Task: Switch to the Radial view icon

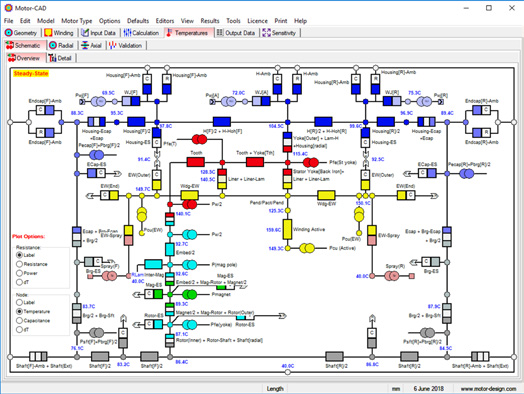Action: tap(53, 45)
